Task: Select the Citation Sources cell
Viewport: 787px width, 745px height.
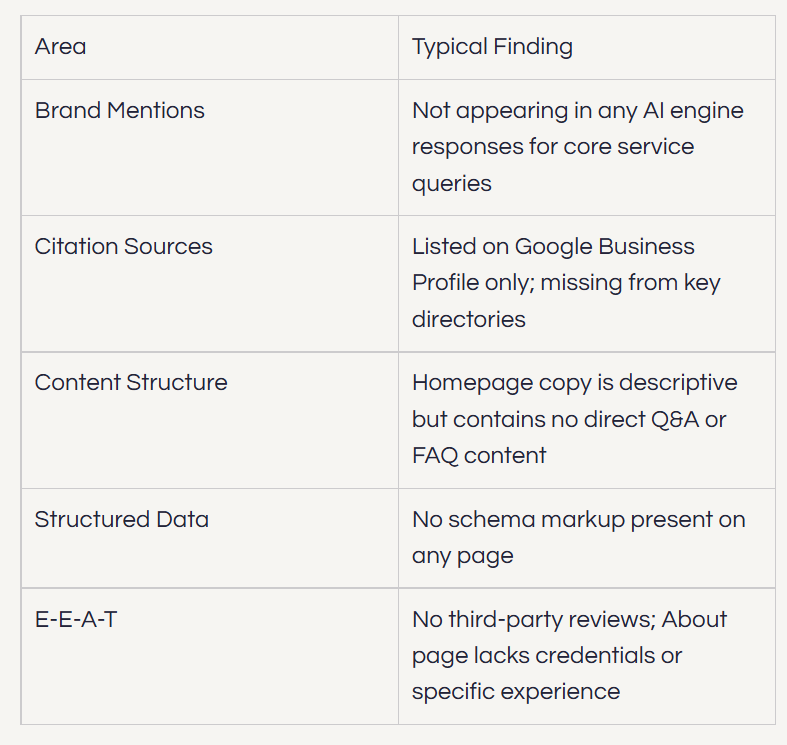Action: pyautogui.click(x=210, y=284)
